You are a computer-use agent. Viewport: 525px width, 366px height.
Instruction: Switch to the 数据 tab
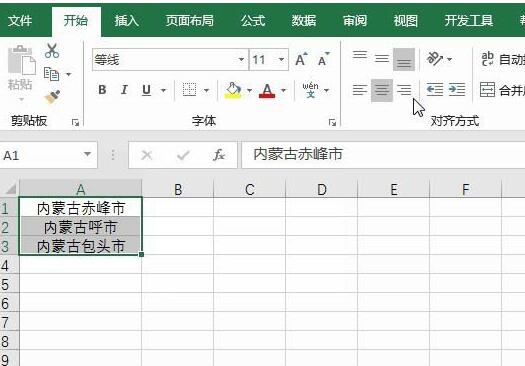coord(304,21)
